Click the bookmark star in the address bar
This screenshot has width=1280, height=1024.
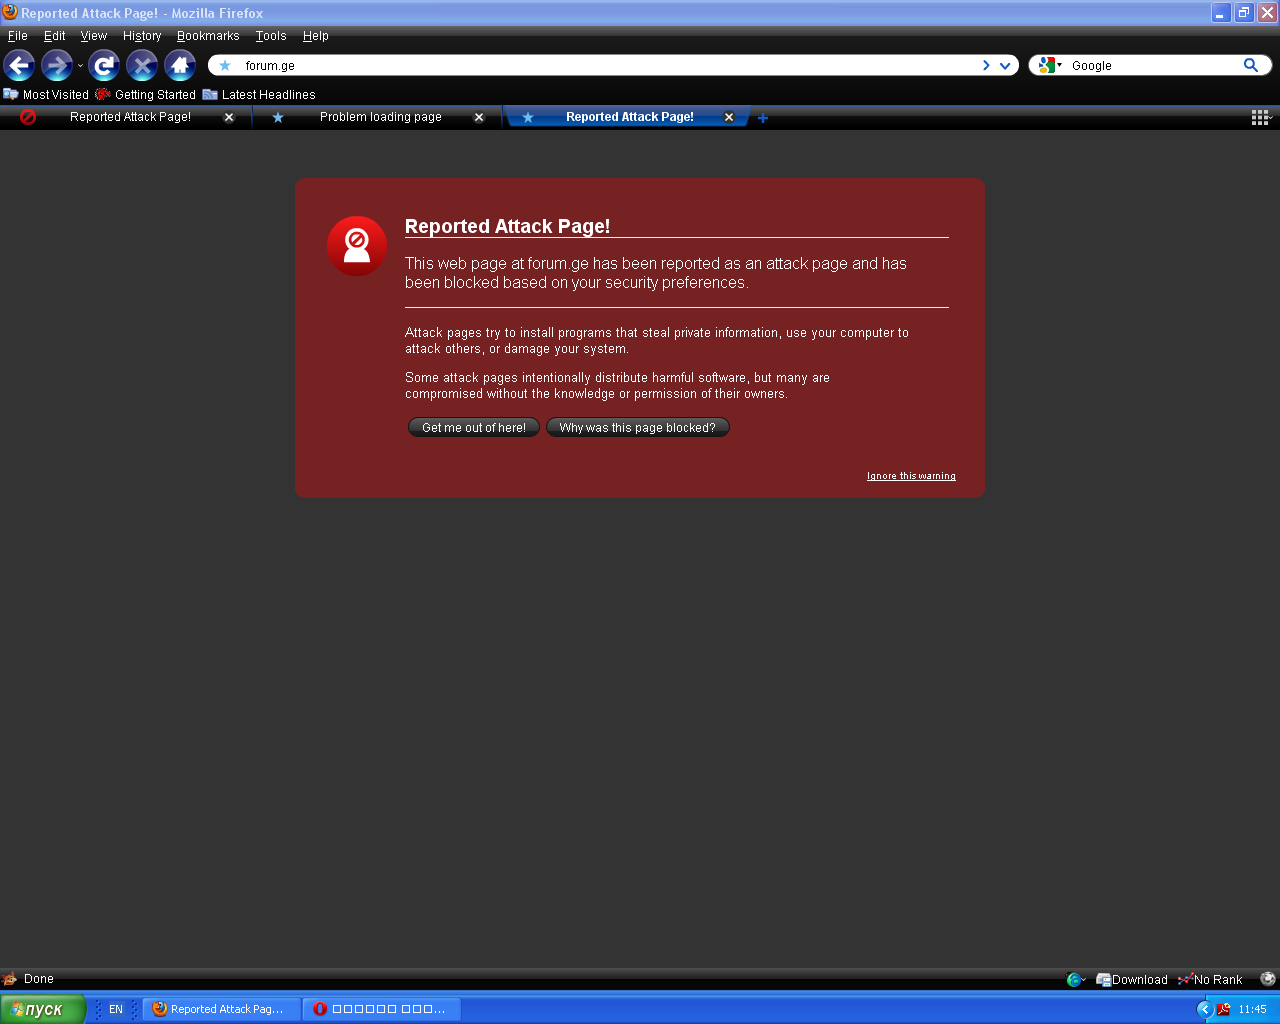point(225,66)
